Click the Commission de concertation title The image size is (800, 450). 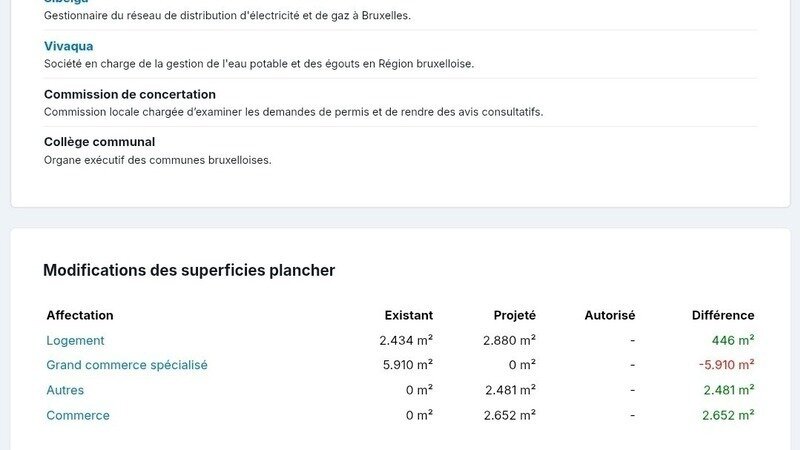(130, 94)
